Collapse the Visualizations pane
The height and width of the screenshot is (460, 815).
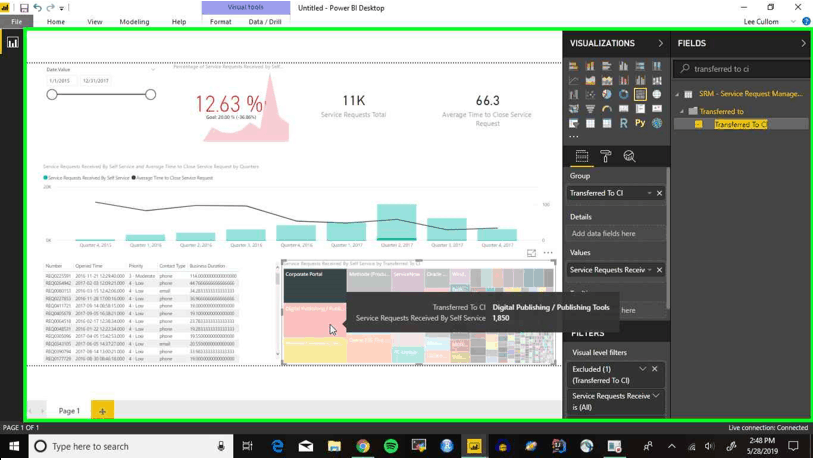[x=661, y=44]
